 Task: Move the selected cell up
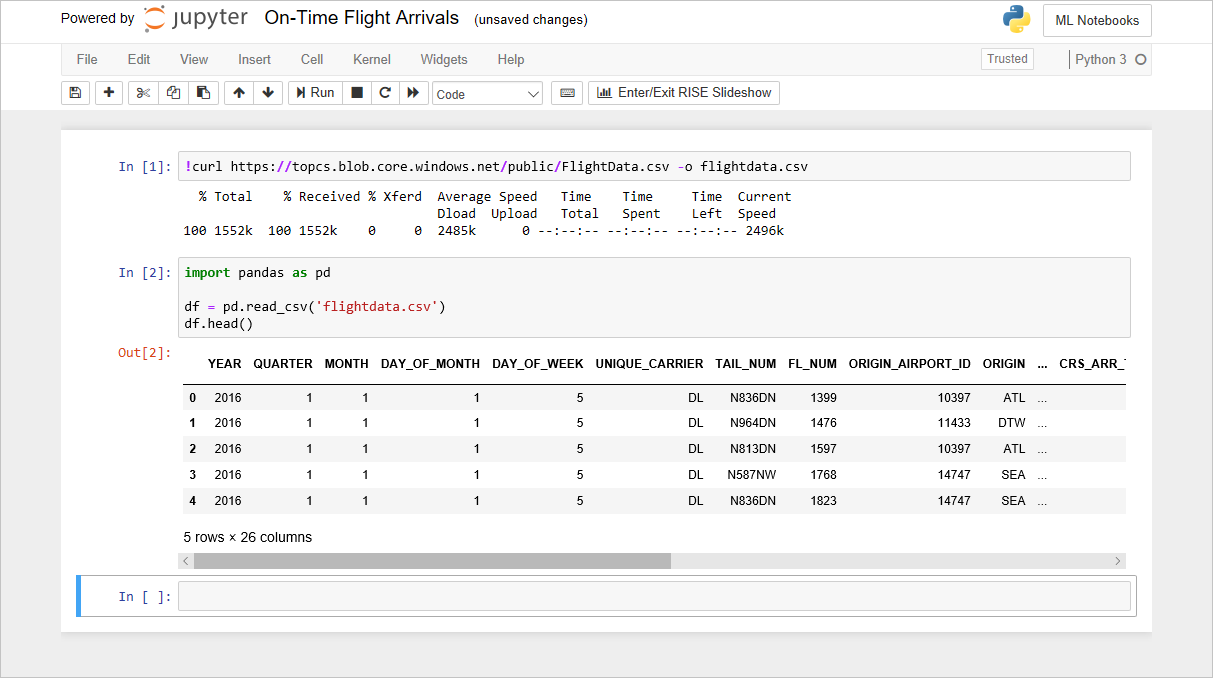(x=238, y=92)
